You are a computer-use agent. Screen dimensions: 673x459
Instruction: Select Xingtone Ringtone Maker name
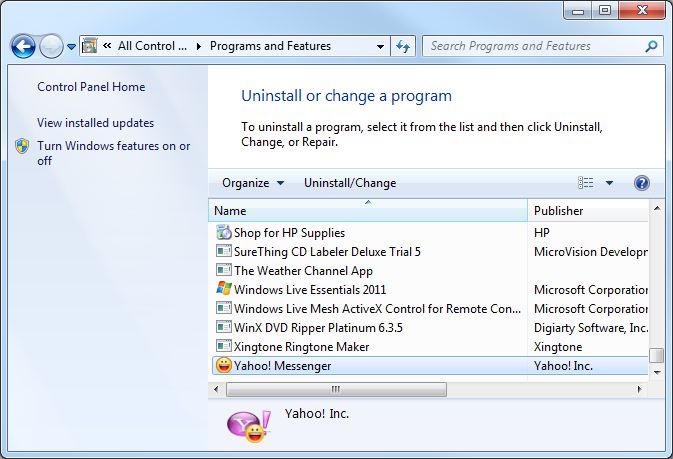301,347
